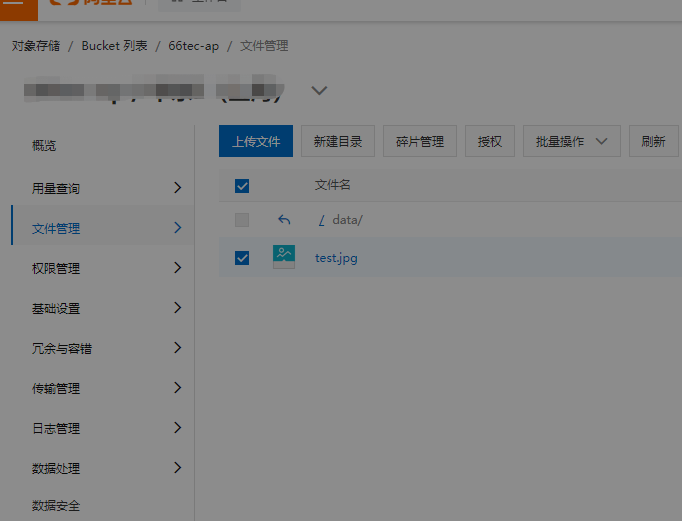Expand the 日志管理 chevron
The image size is (682, 521).
(177, 427)
